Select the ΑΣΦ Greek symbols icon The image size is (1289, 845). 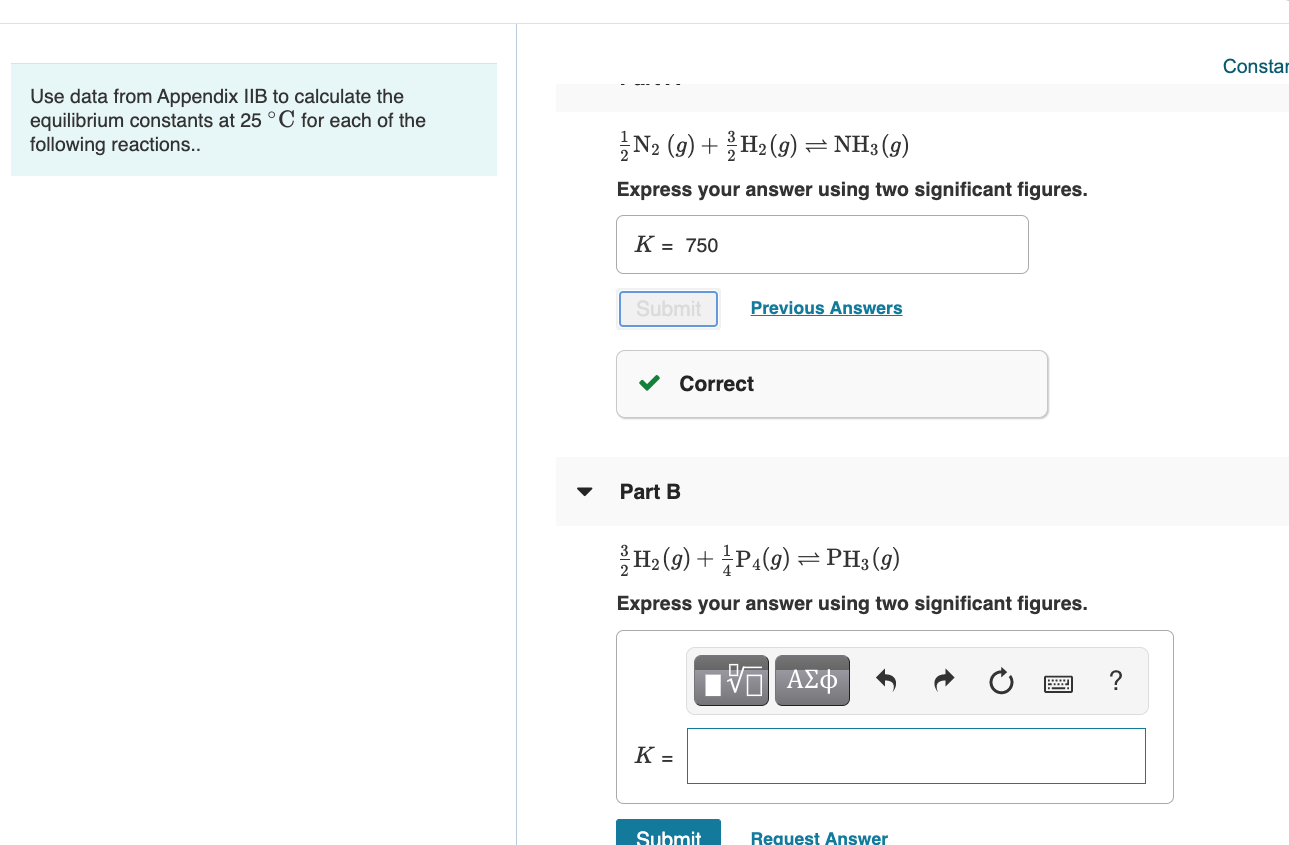811,680
